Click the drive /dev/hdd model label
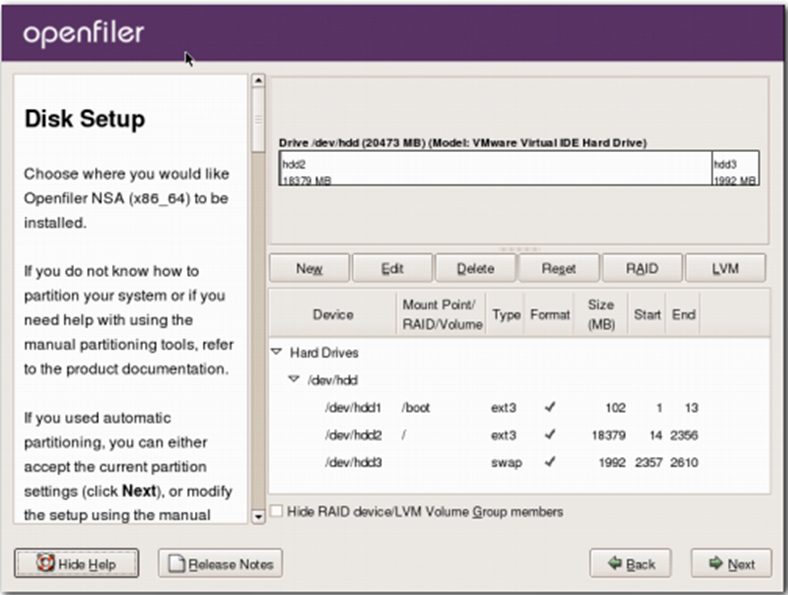788x595 pixels. (x=463, y=143)
